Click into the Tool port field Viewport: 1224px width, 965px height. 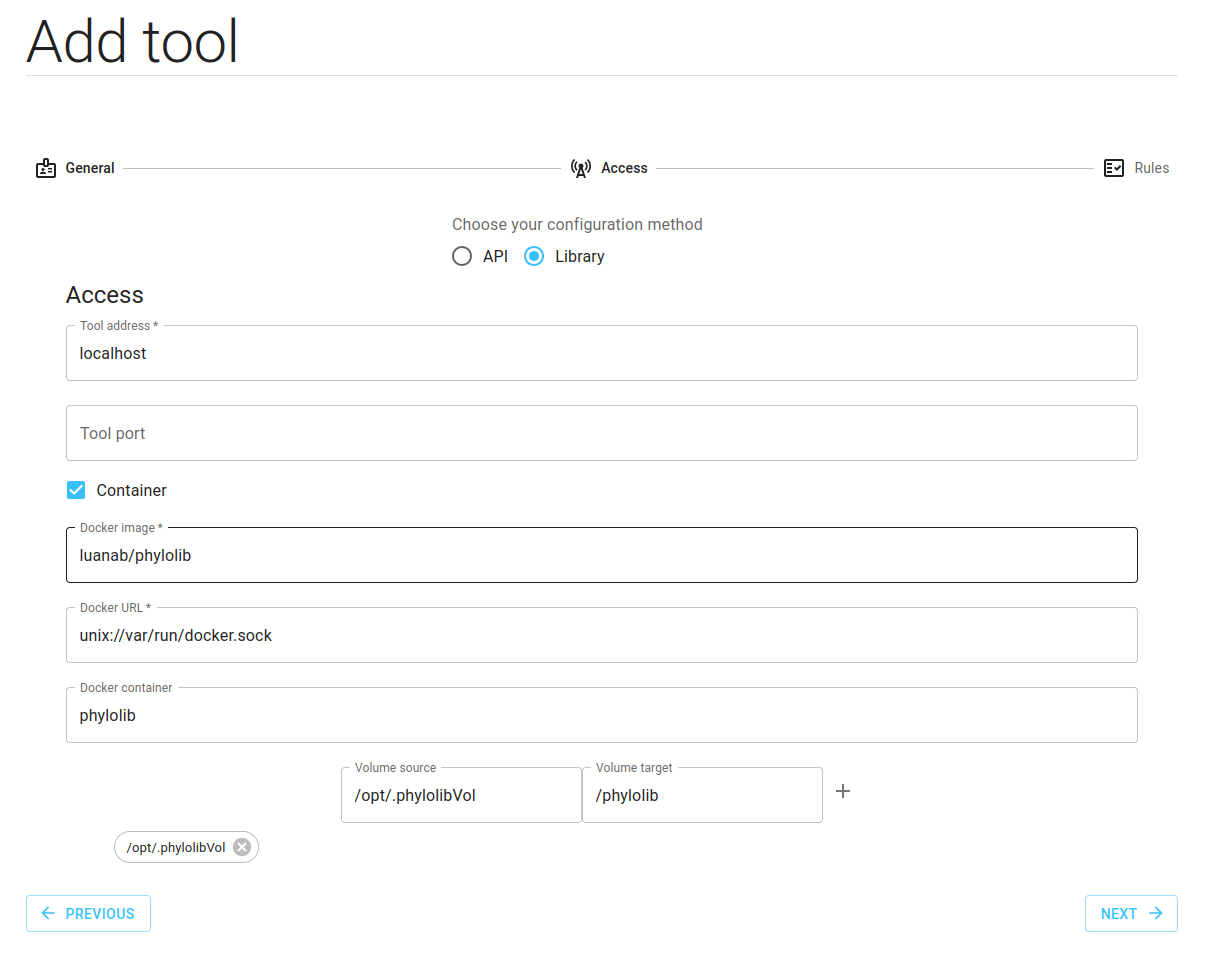601,433
